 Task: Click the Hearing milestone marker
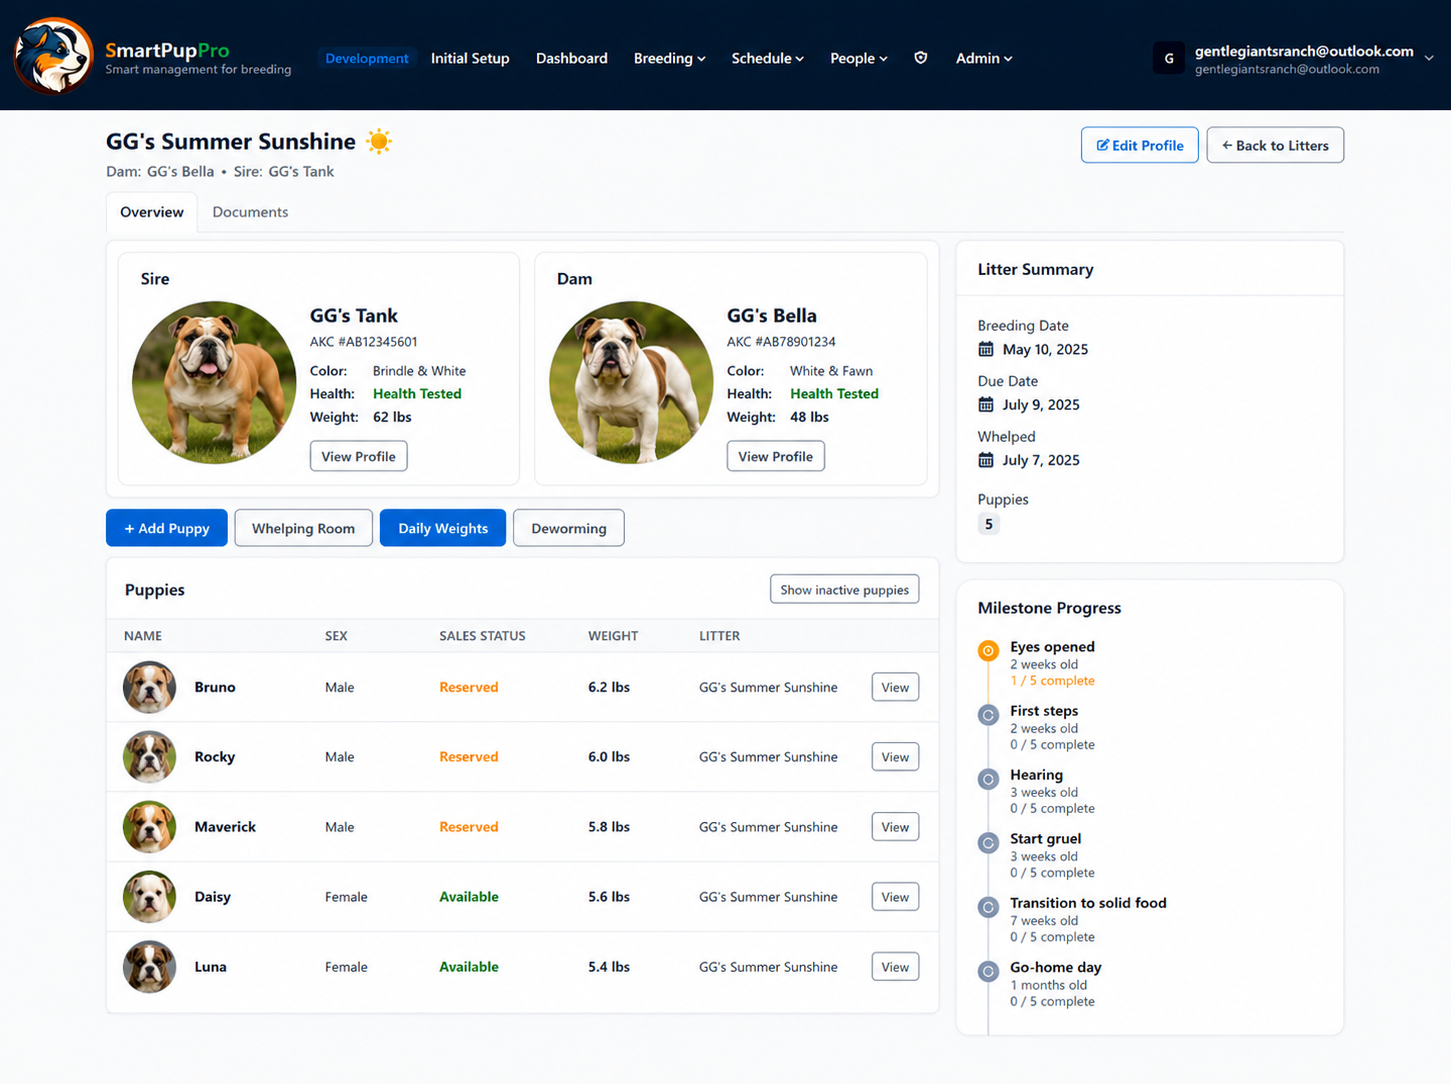coord(988,779)
